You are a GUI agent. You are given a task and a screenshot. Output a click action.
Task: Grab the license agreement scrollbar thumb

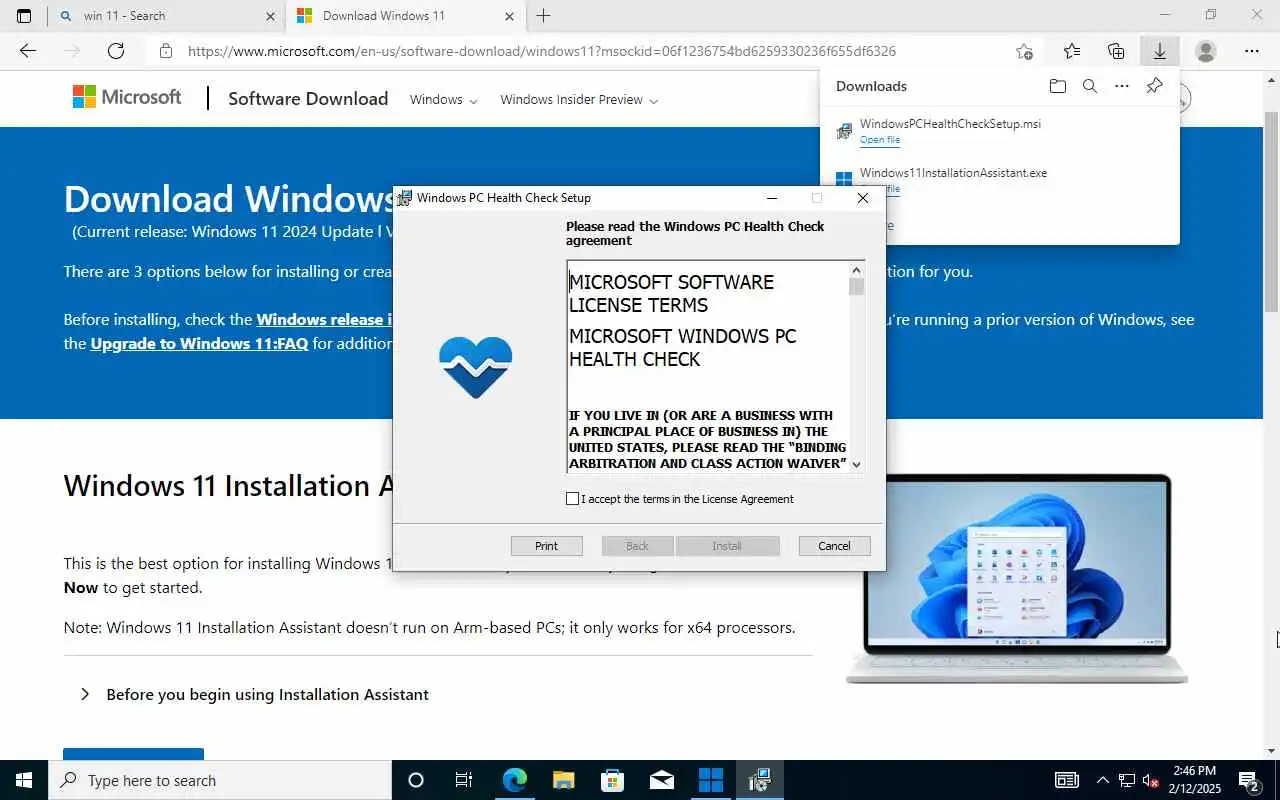click(x=856, y=287)
